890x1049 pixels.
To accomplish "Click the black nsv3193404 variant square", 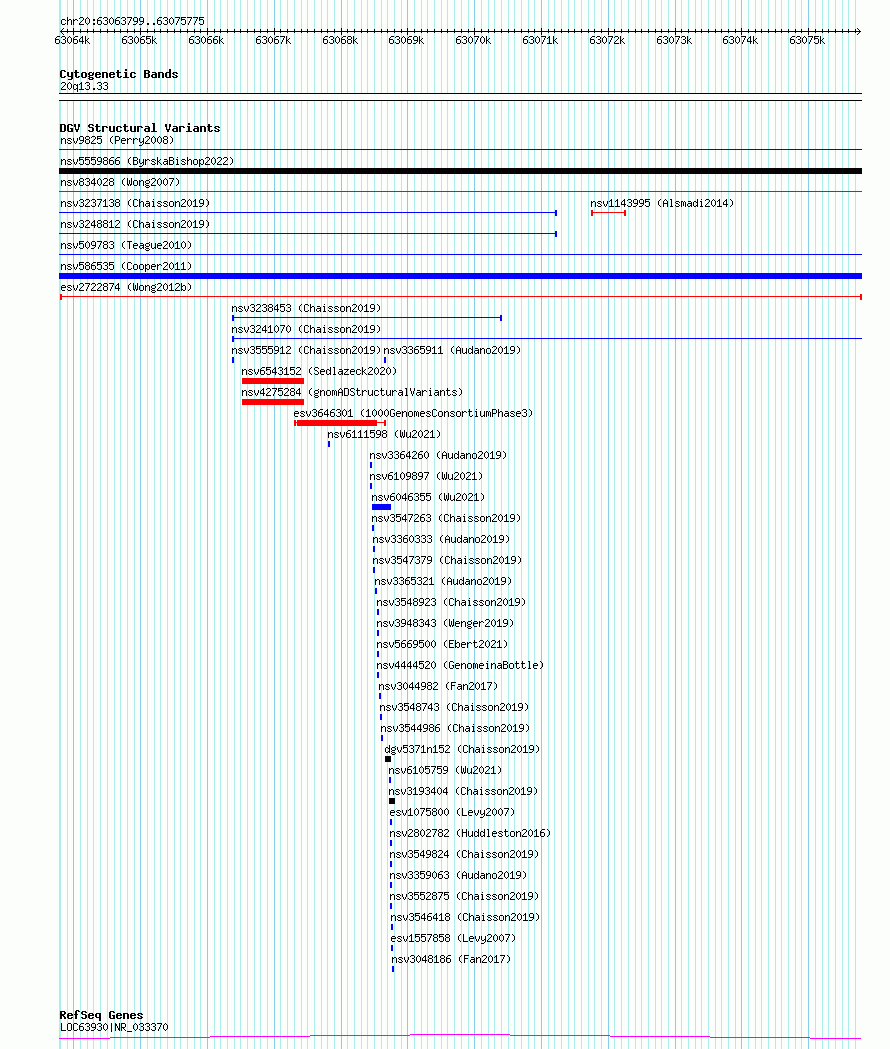I will (x=392, y=801).
